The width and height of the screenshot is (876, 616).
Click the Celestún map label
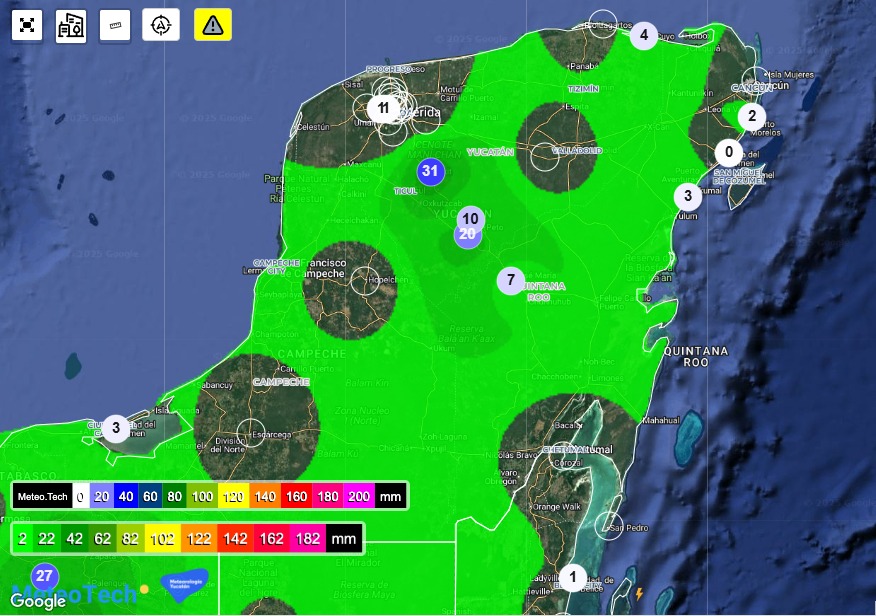(x=313, y=127)
